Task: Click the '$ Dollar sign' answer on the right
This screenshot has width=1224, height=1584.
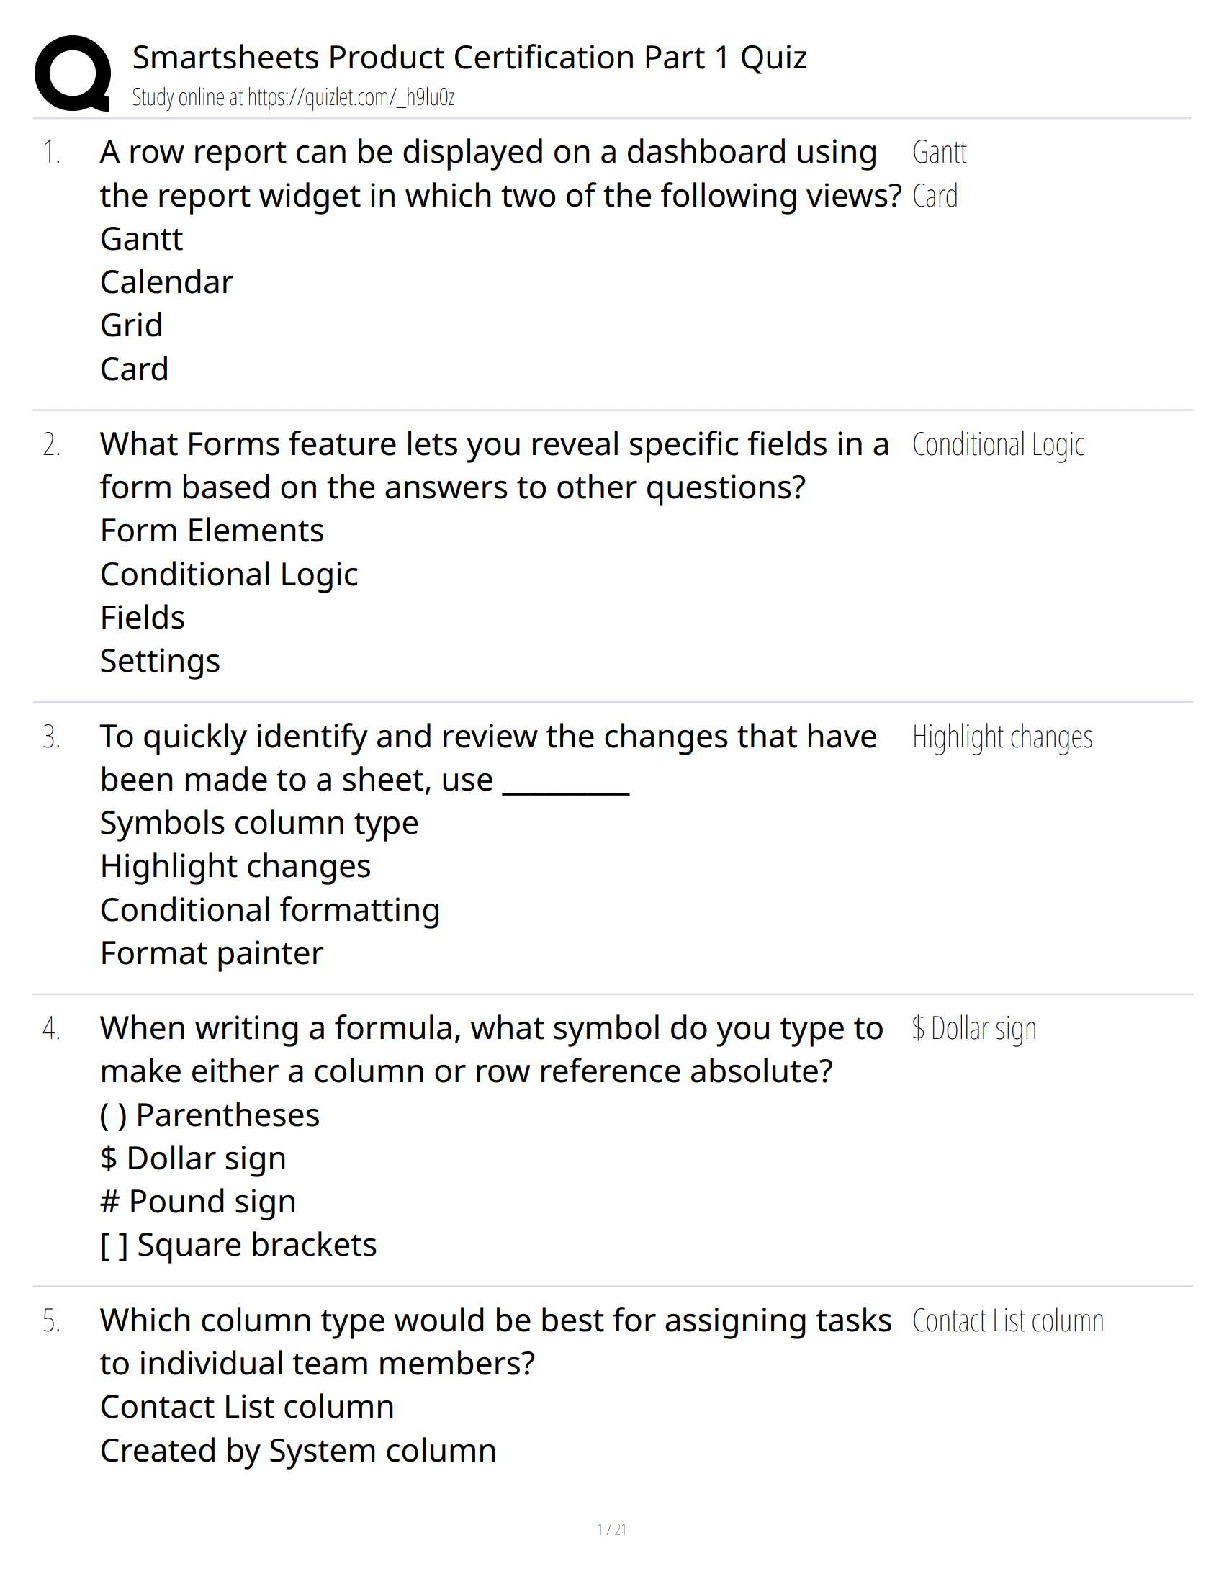Action: pos(974,1029)
